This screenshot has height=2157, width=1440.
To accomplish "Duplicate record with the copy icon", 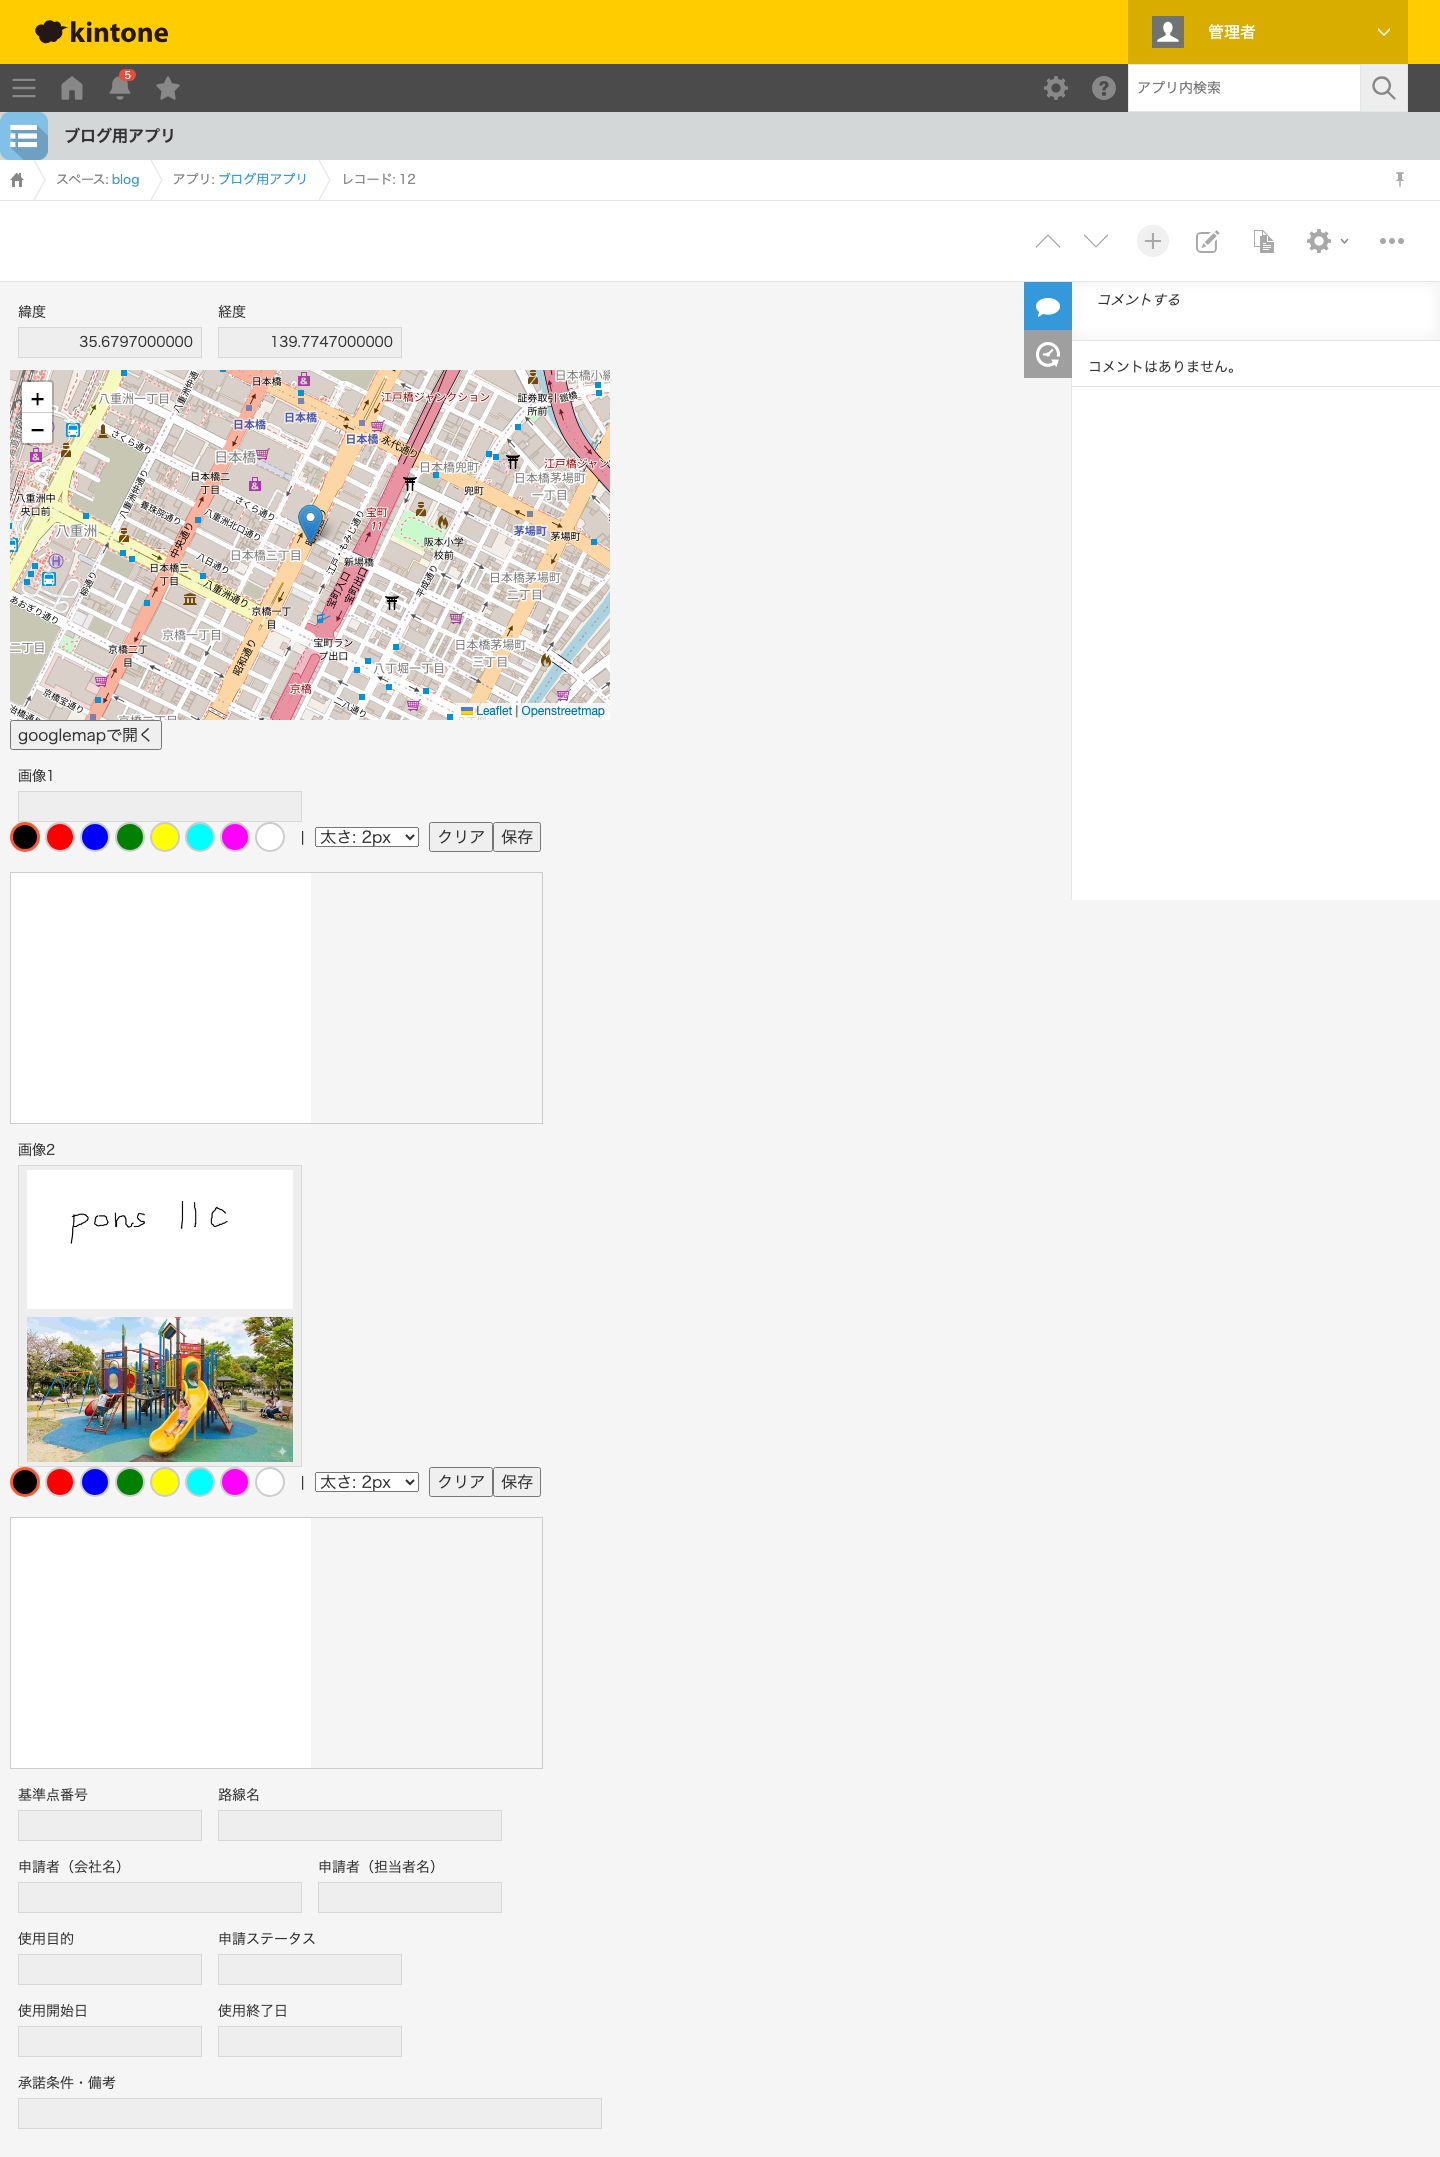I will pyautogui.click(x=1264, y=241).
